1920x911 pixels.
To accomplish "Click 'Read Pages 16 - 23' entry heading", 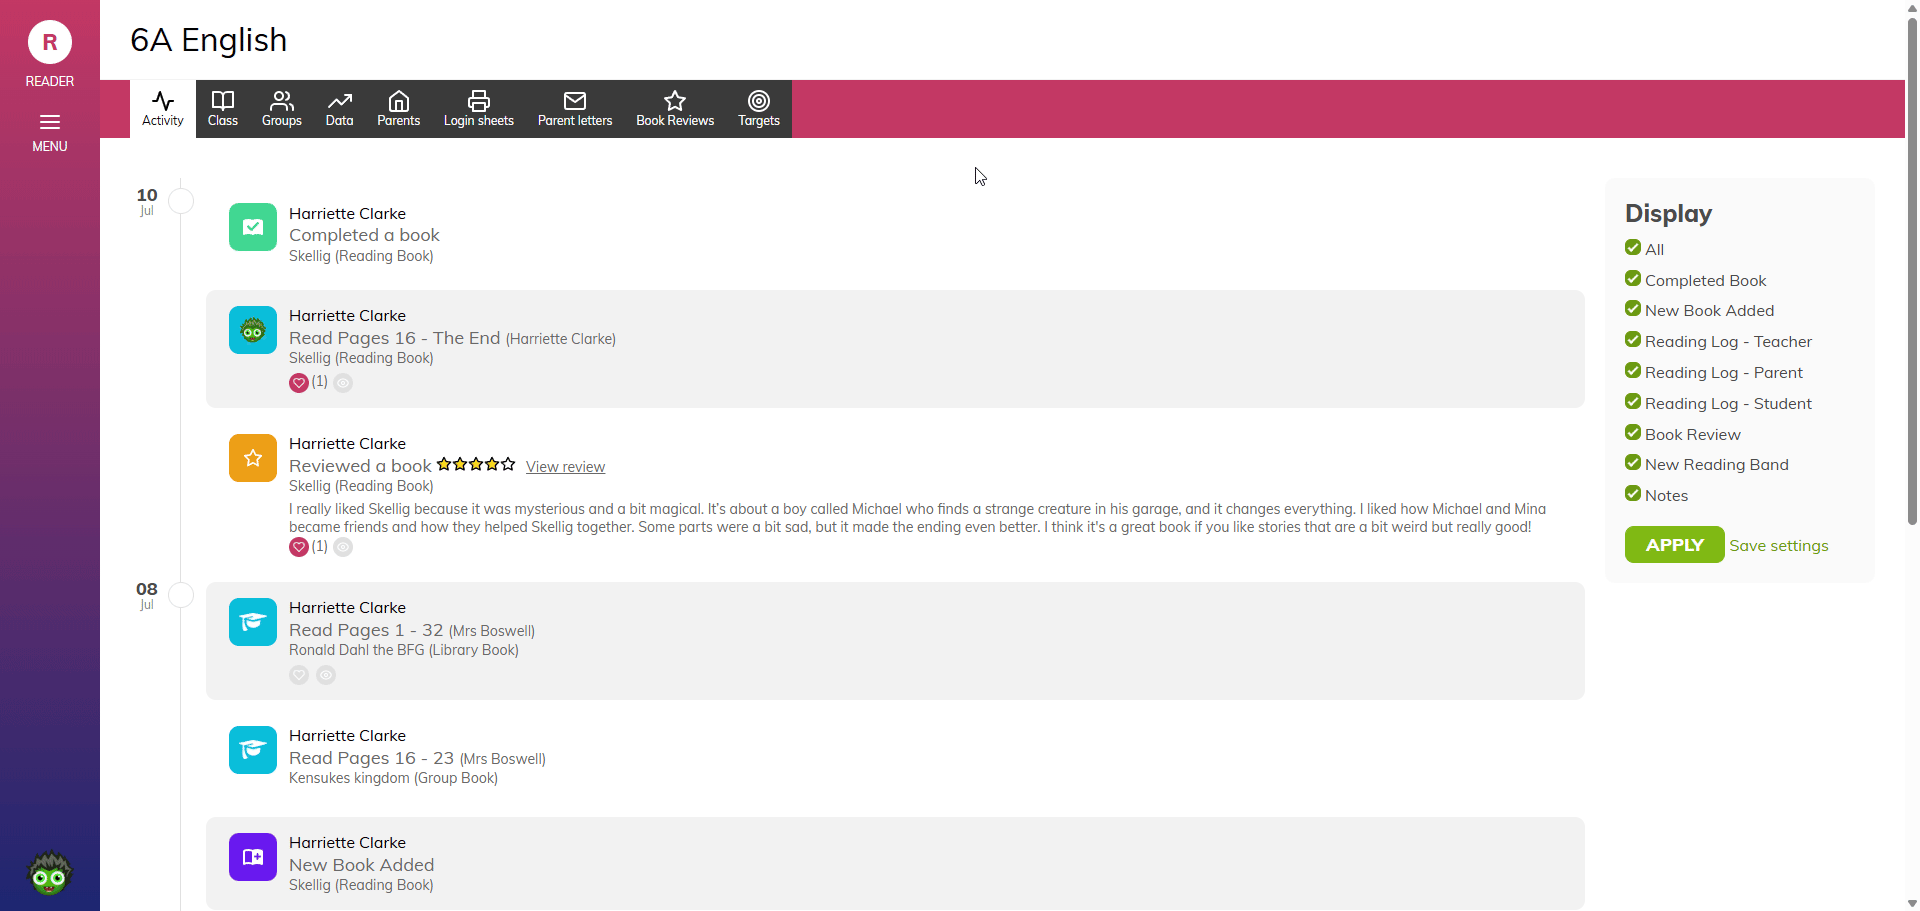I will coord(371,758).
